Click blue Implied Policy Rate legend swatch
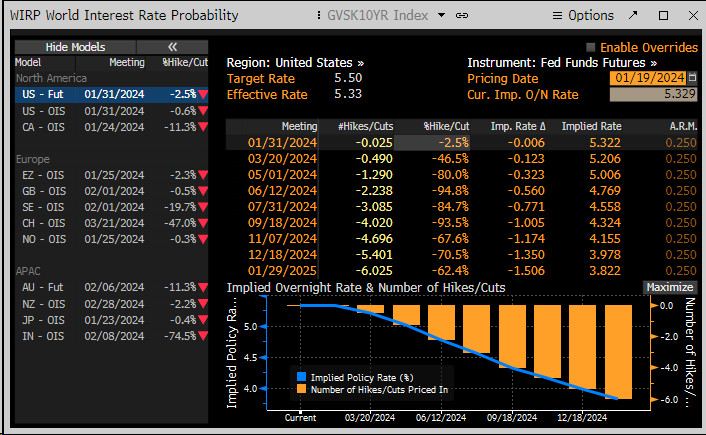This screenshot has width=706, height=435. [302, 377]
